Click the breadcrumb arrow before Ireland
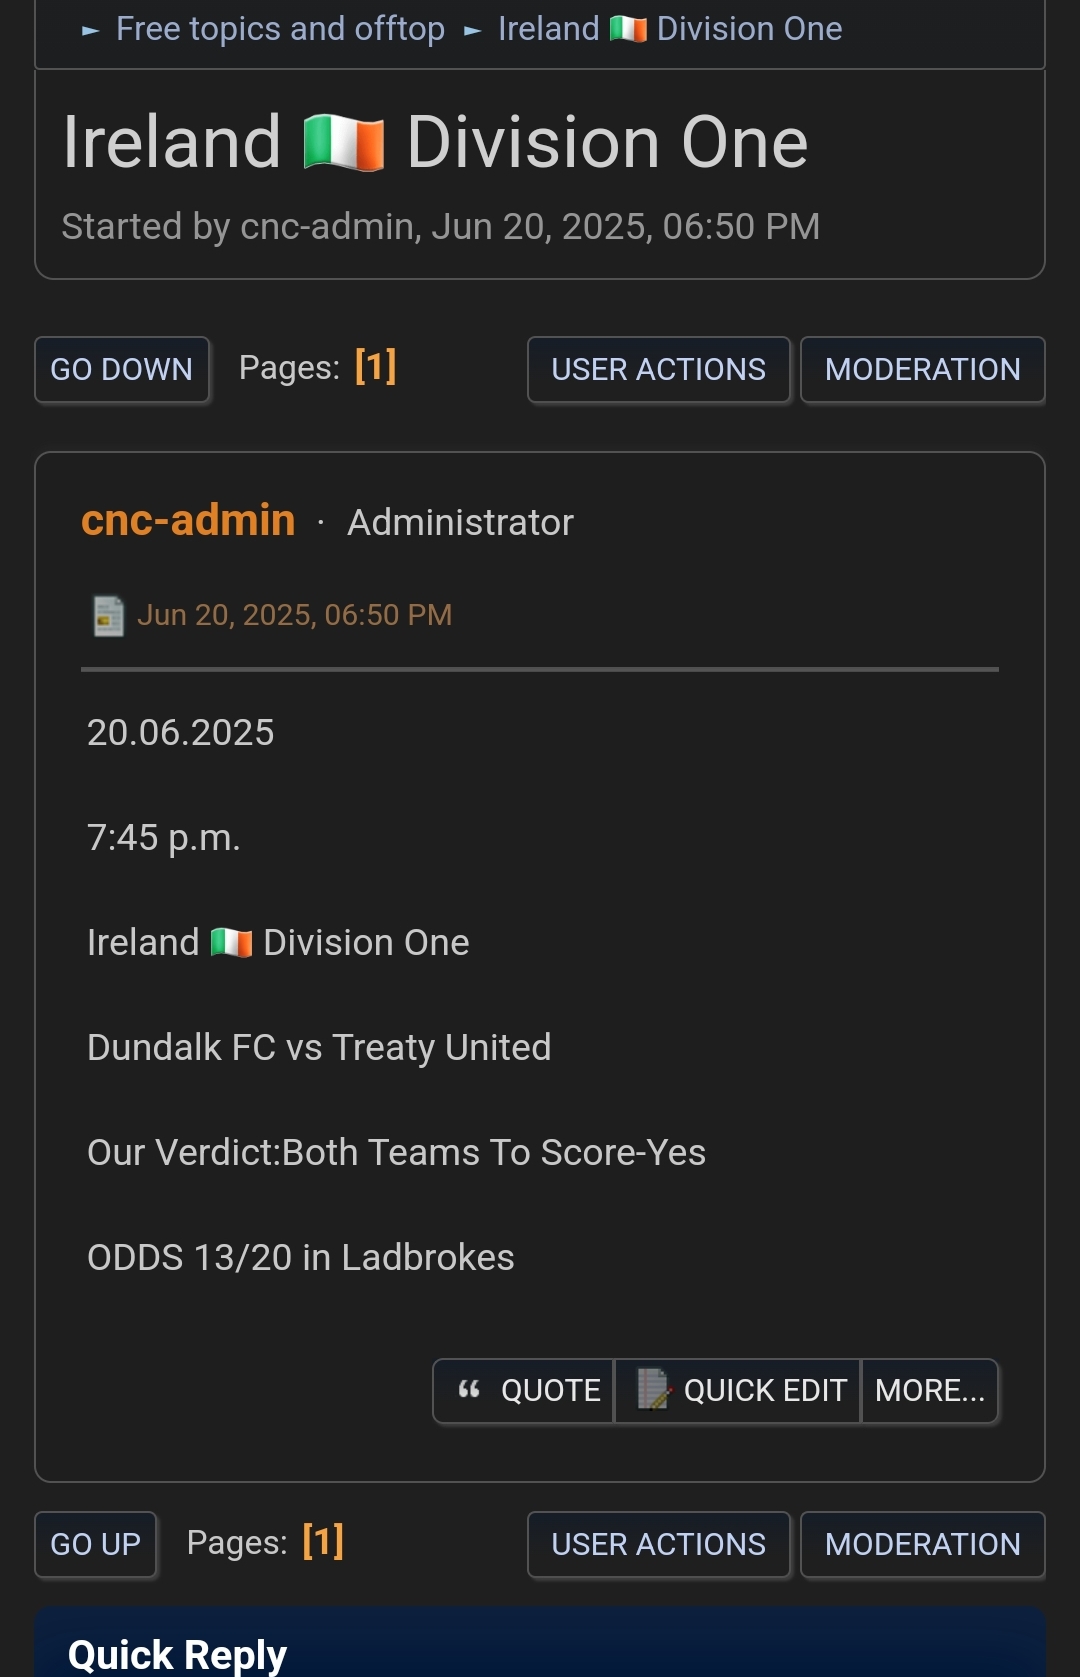The width and height of the screenshot is (1080, 1677). pyautogui.click(x=473, y=31)
